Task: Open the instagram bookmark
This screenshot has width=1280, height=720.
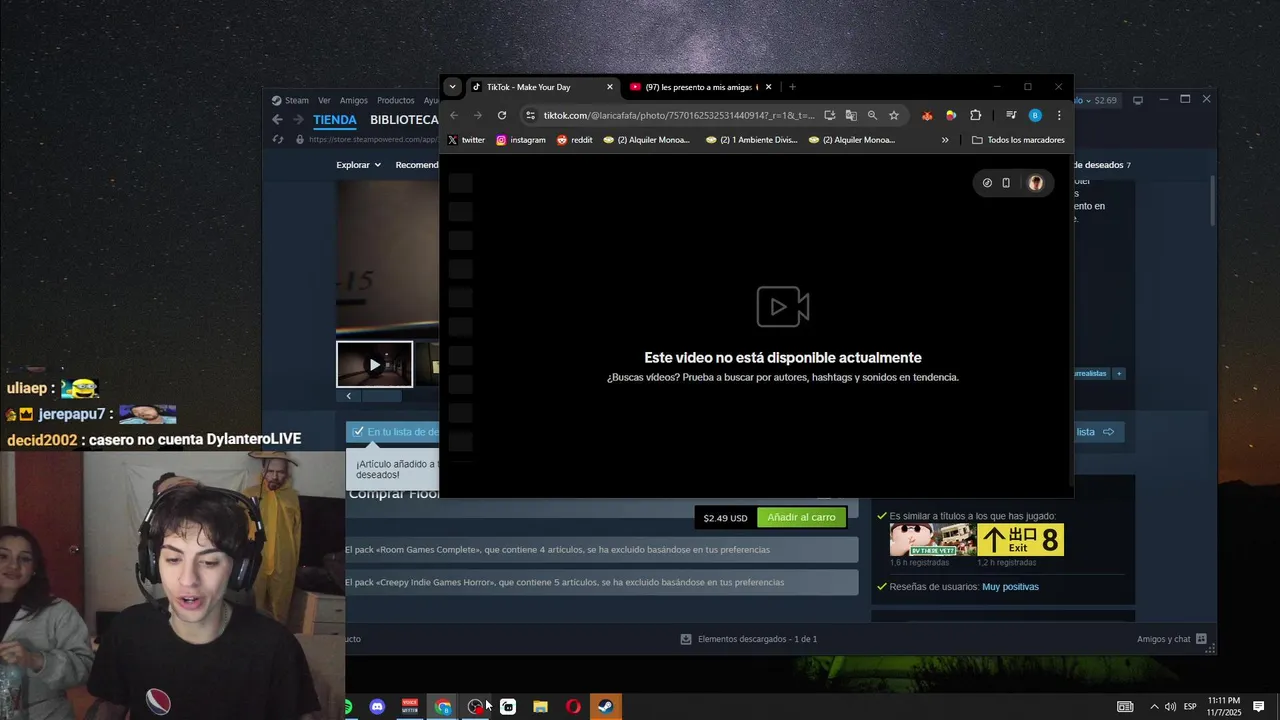Action: [x=521, y=140]
